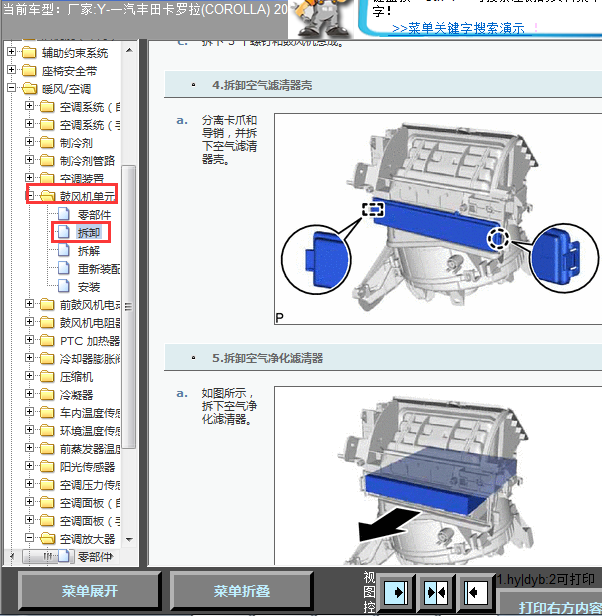This screenshot has width=602, height=616.
Task: Collapse the 暖风/空调 folder node
Action: pyautogui.click(x=12, y=88)
